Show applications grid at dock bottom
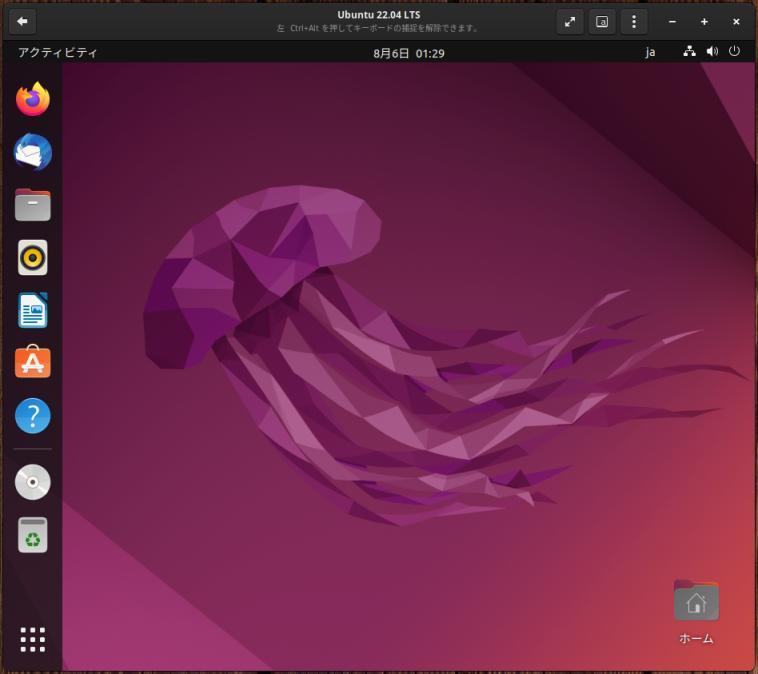758x674 pixels. [32, 640]
